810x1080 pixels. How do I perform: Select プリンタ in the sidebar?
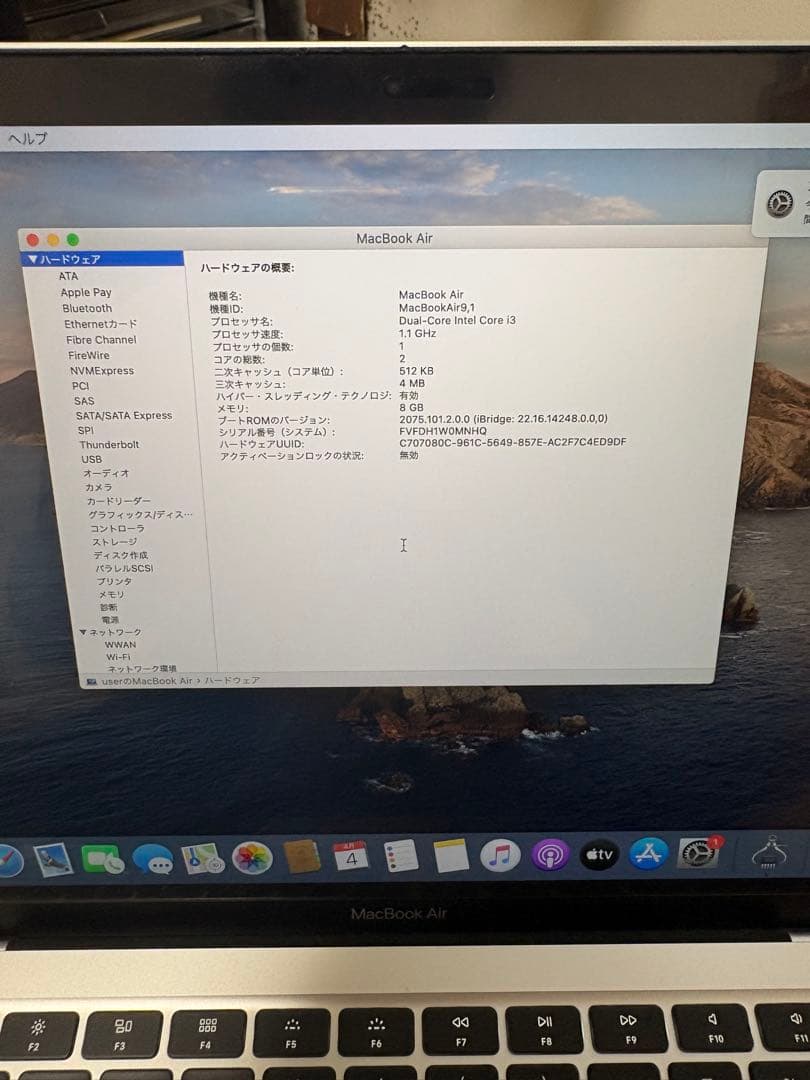[114, 581]
